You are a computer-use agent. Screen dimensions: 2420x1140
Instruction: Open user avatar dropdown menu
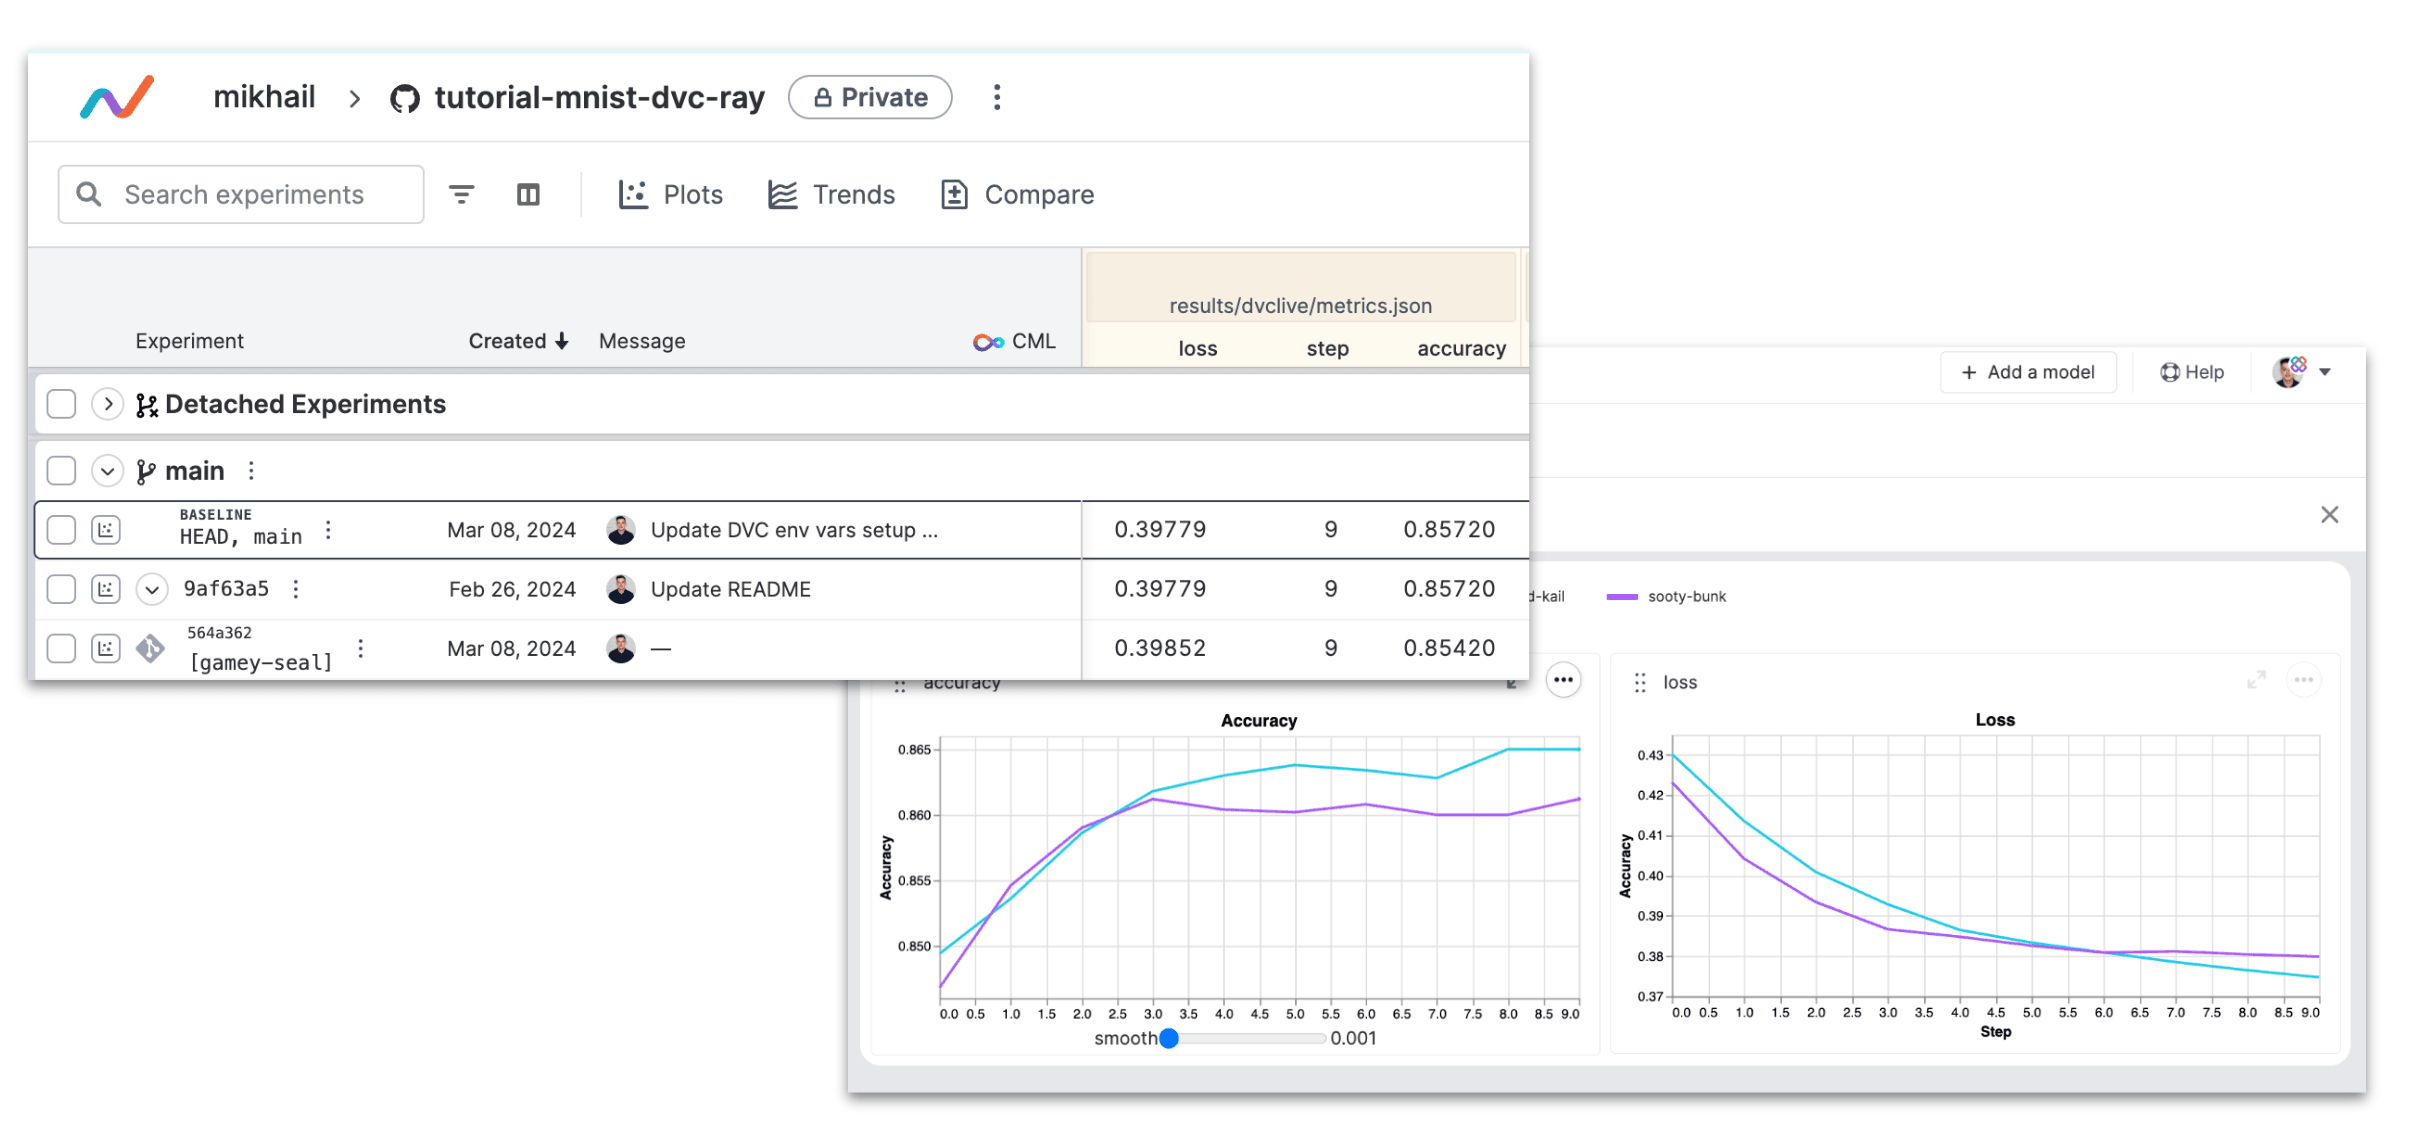(2301, 372)
